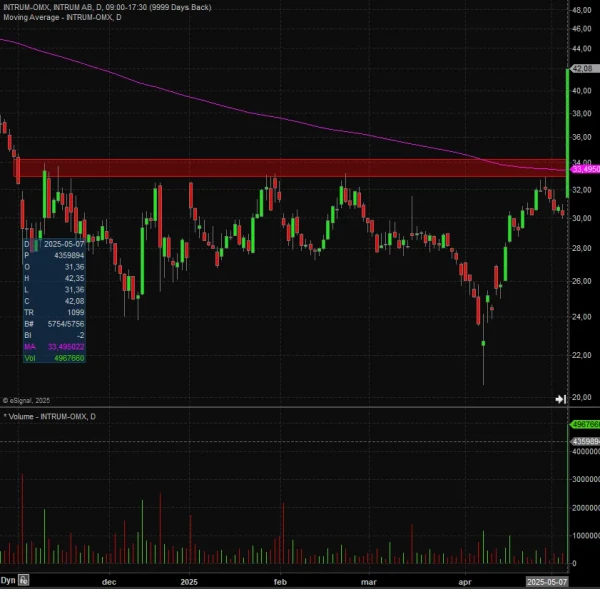Click the 22,00 price axis label
This screenshot has height=589, width=600.
582,355
